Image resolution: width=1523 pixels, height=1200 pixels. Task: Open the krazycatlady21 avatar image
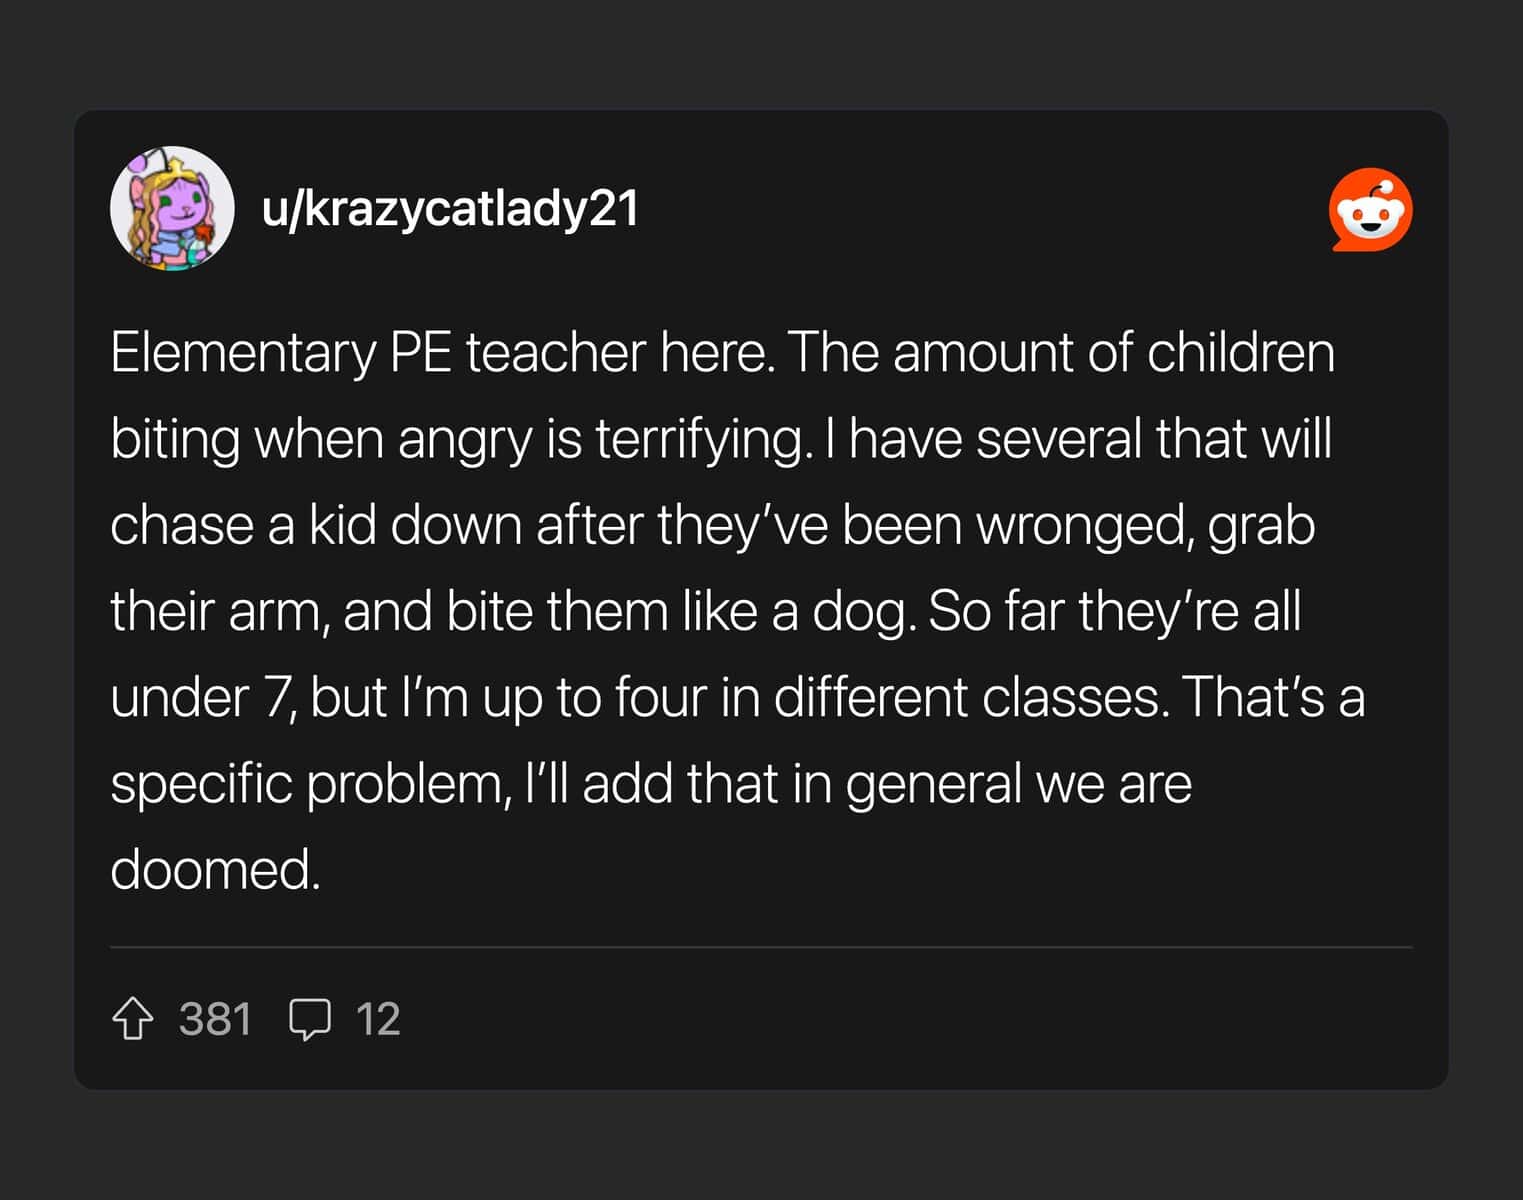pyautogui.click(x=172, y=209)
